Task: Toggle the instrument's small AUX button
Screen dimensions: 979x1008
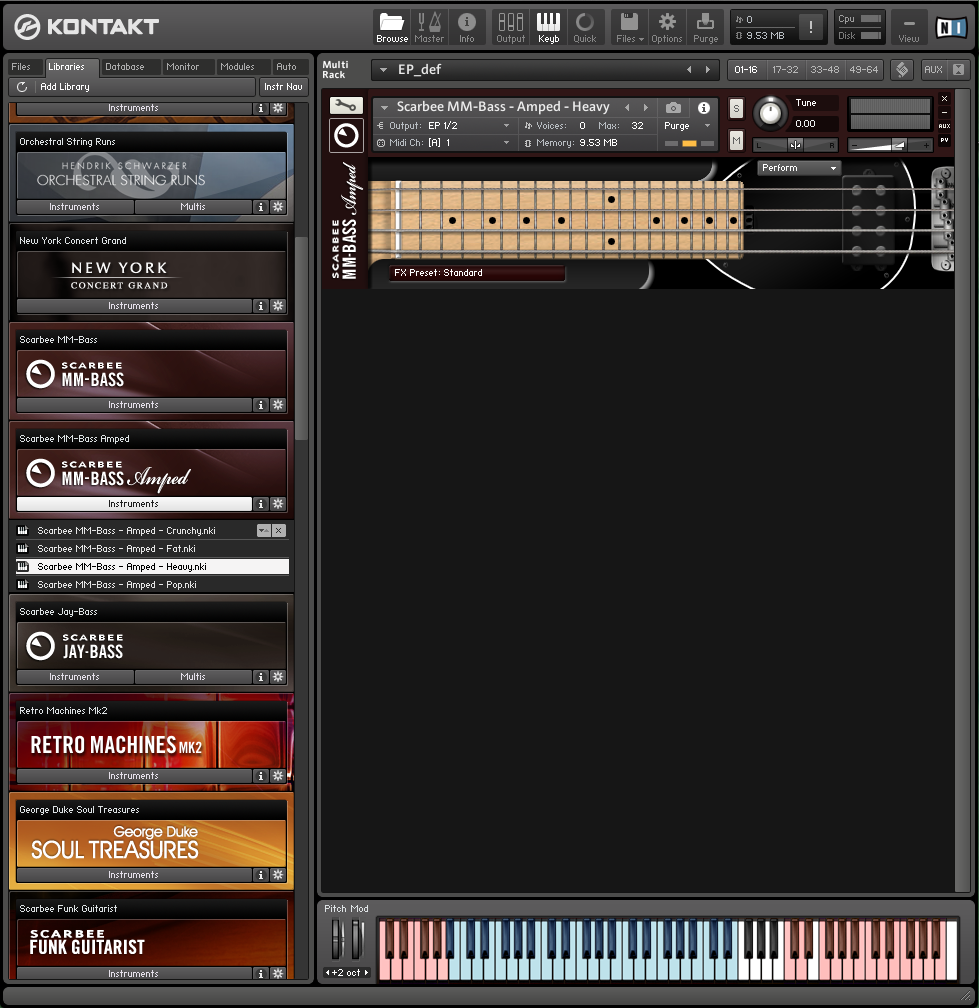Action: [x=944, y=126]
